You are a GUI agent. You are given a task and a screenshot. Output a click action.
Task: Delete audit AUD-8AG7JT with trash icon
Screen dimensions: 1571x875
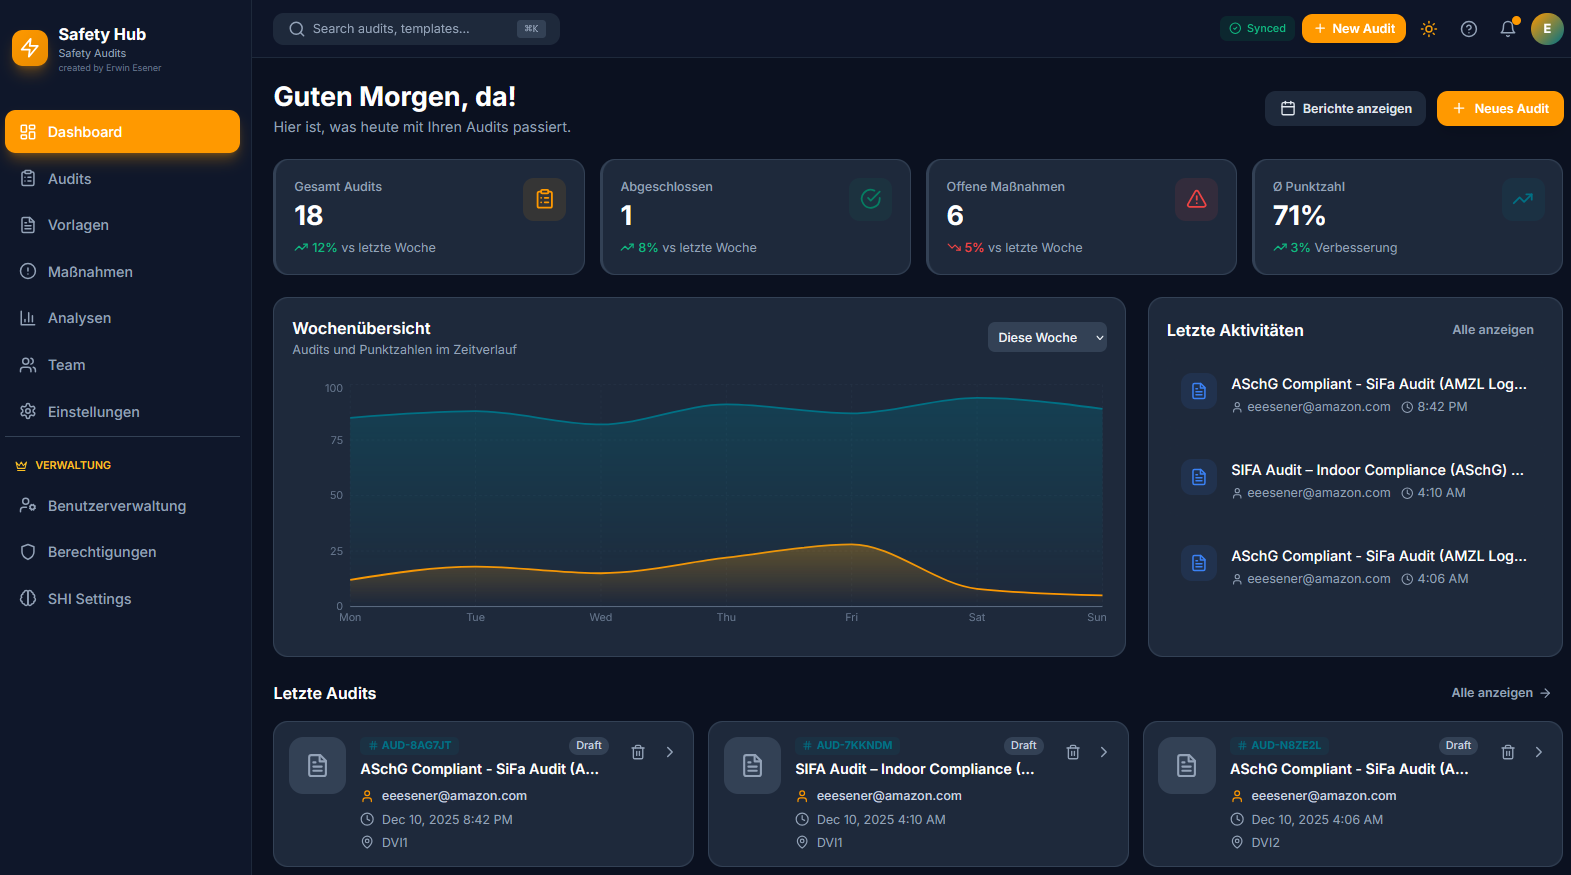(638, 752)
